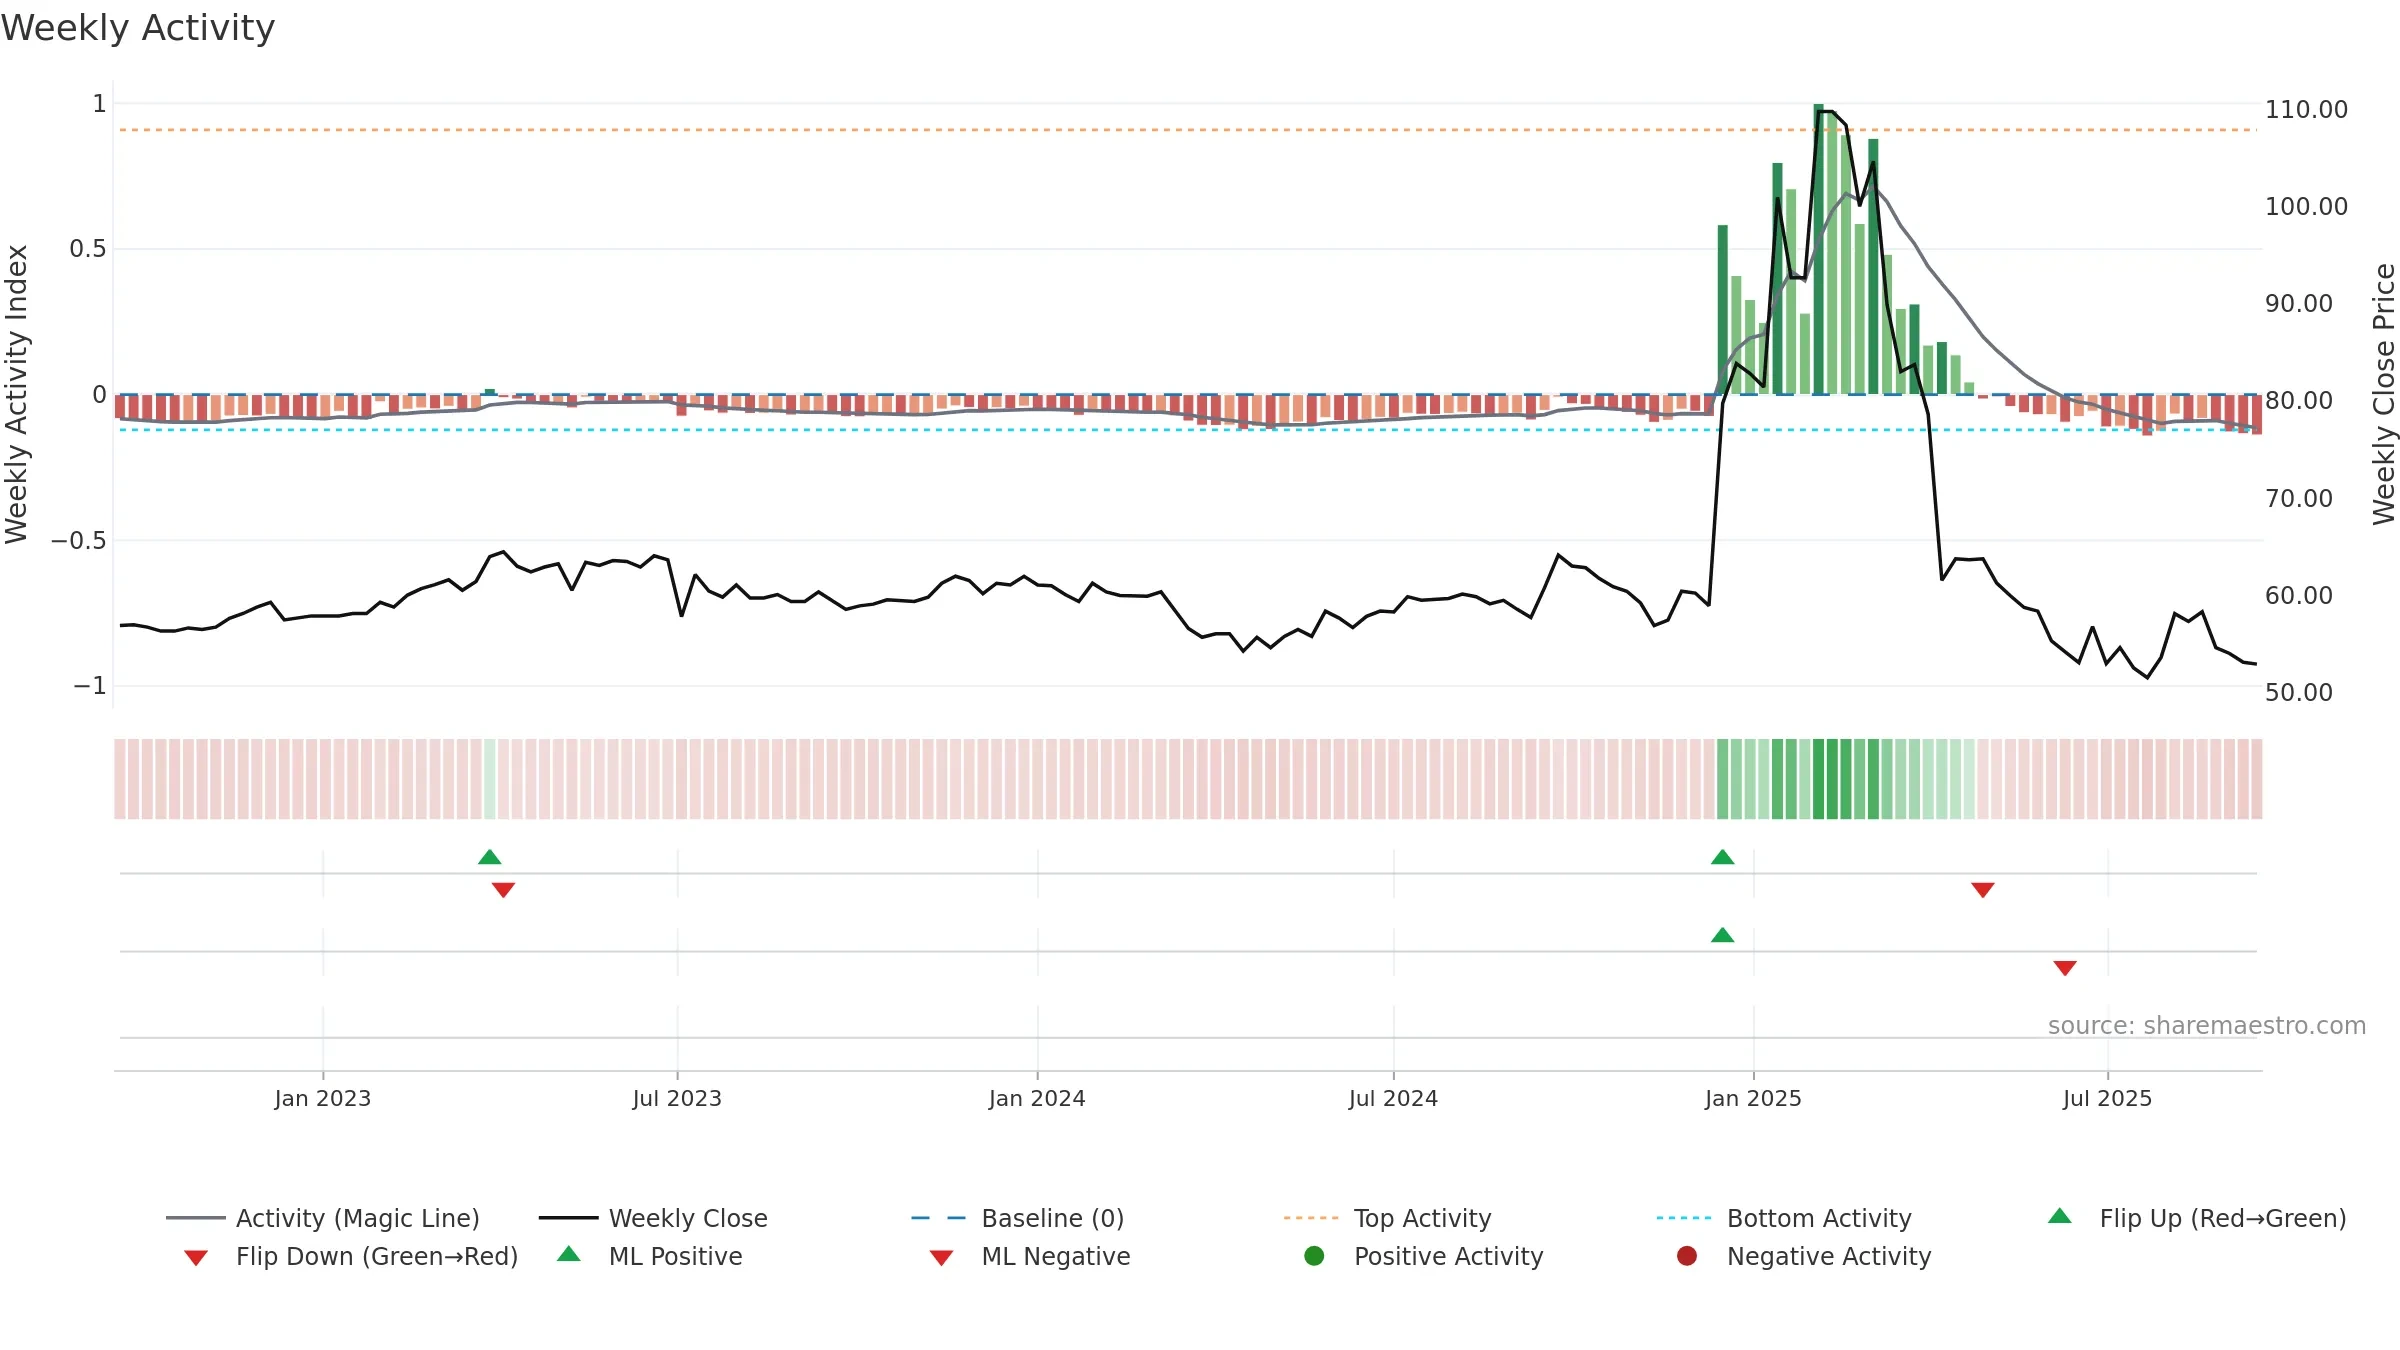Click the Jan 2023 axis label
Image resolution: width=2400 pixels, height=1350 pixels.
[323, 1098]
